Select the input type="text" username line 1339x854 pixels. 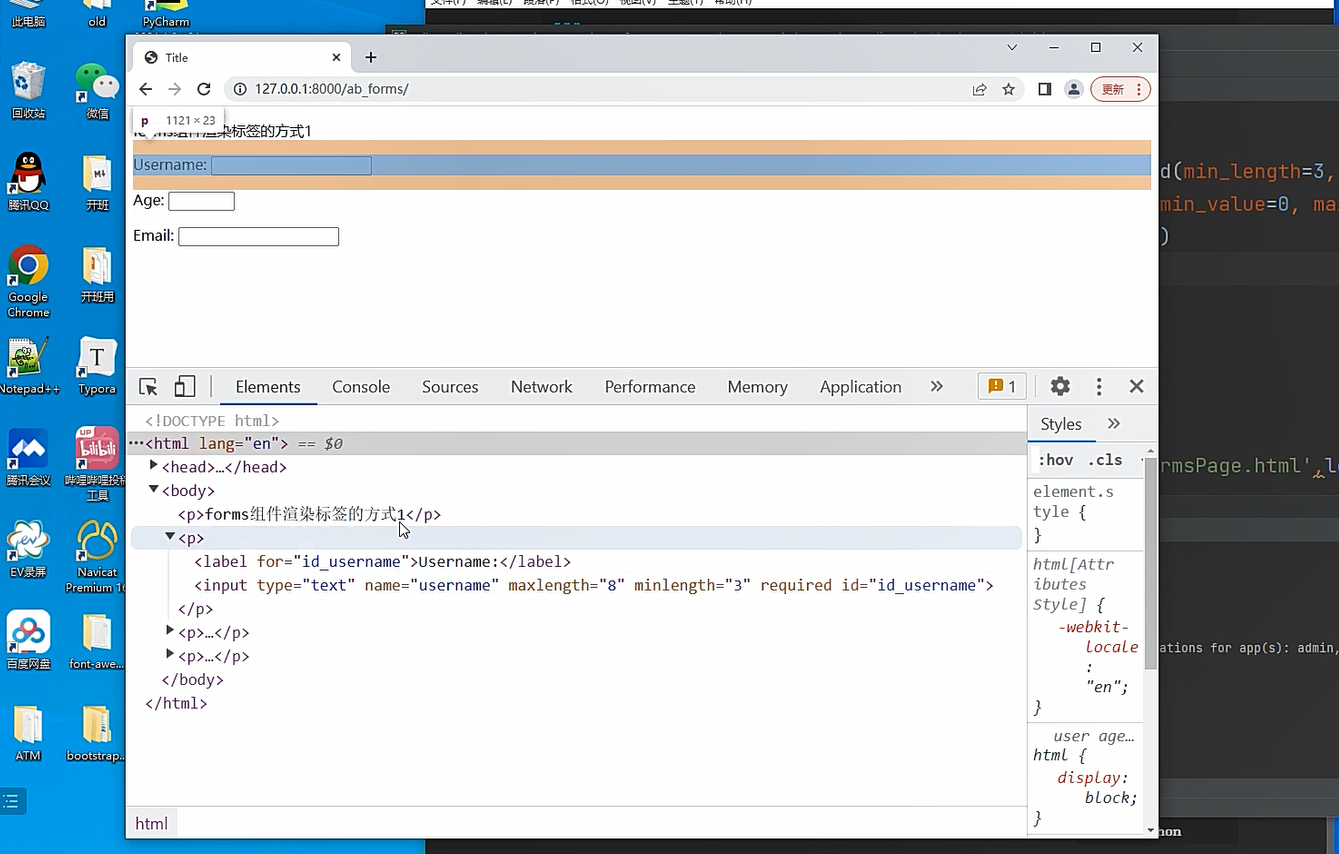[594, 586]
